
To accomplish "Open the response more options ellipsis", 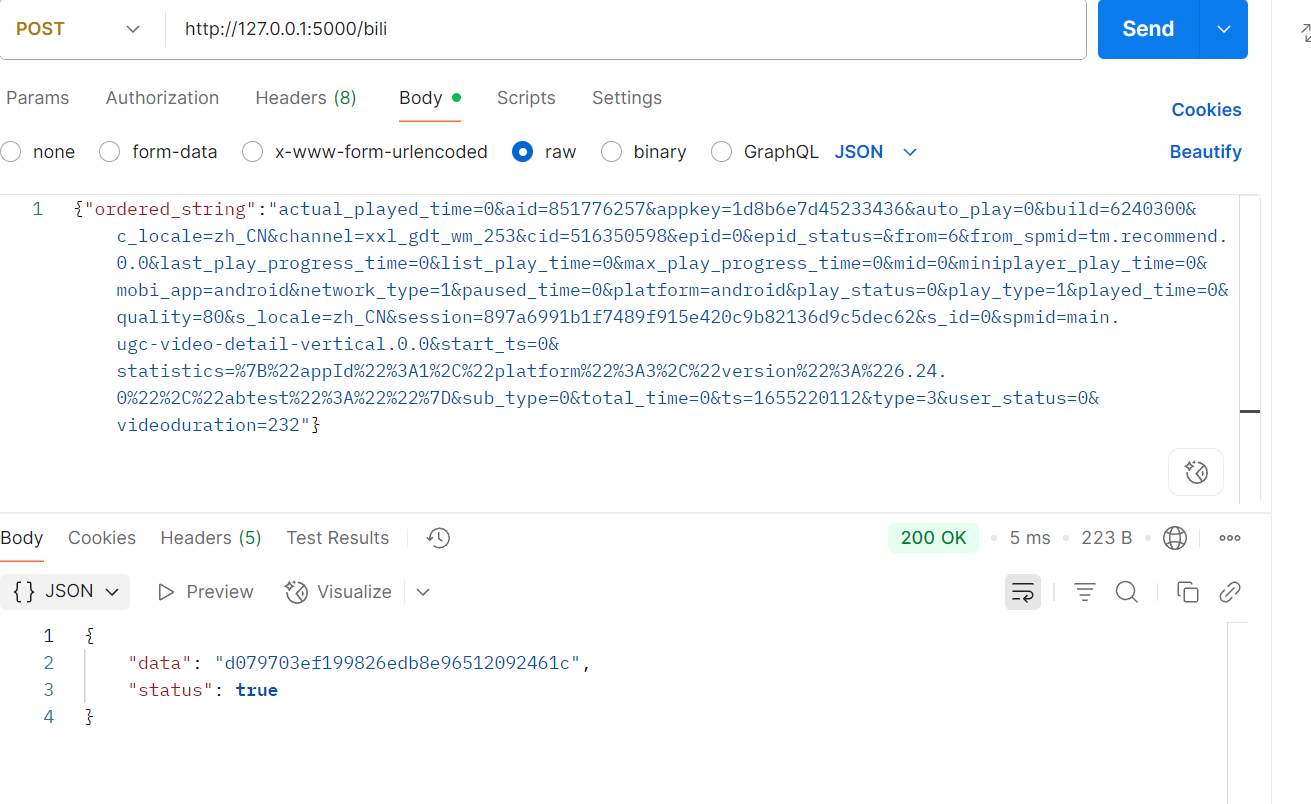I will 1230,538.
